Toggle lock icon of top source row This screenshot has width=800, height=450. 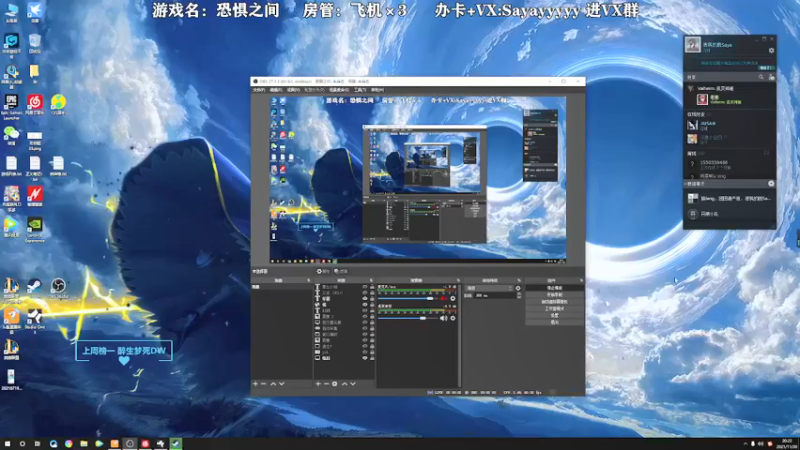372,287
